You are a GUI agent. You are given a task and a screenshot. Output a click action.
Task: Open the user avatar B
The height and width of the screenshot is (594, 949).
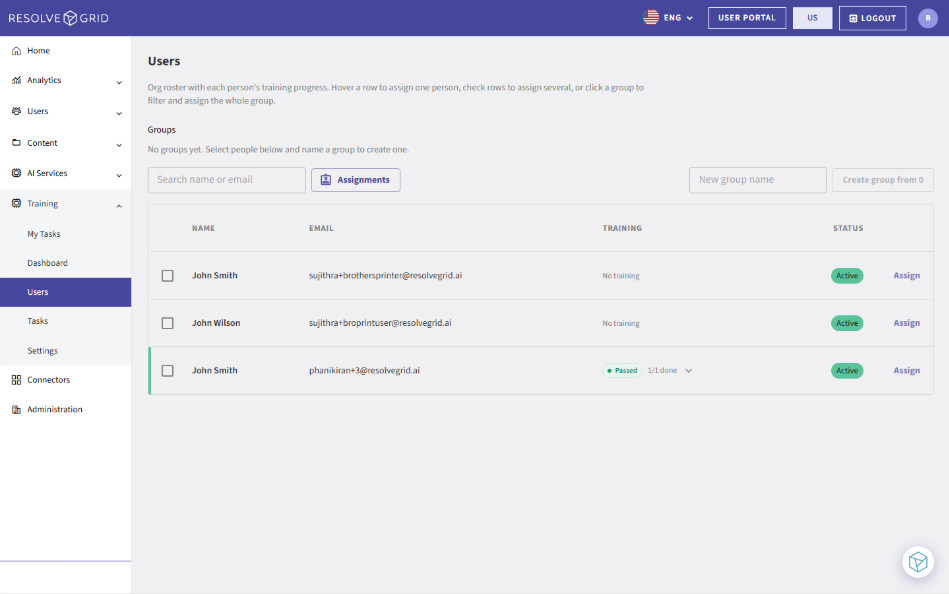click(928, 18)
